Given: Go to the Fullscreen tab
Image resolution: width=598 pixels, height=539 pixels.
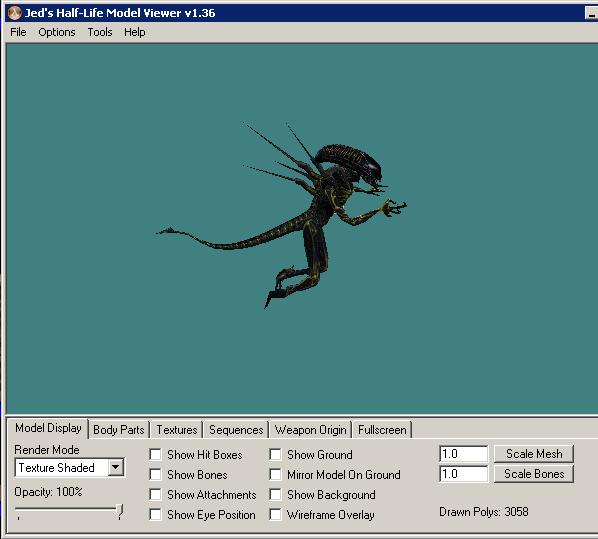Looking at the screenshot, I should [x=382, y=430].
